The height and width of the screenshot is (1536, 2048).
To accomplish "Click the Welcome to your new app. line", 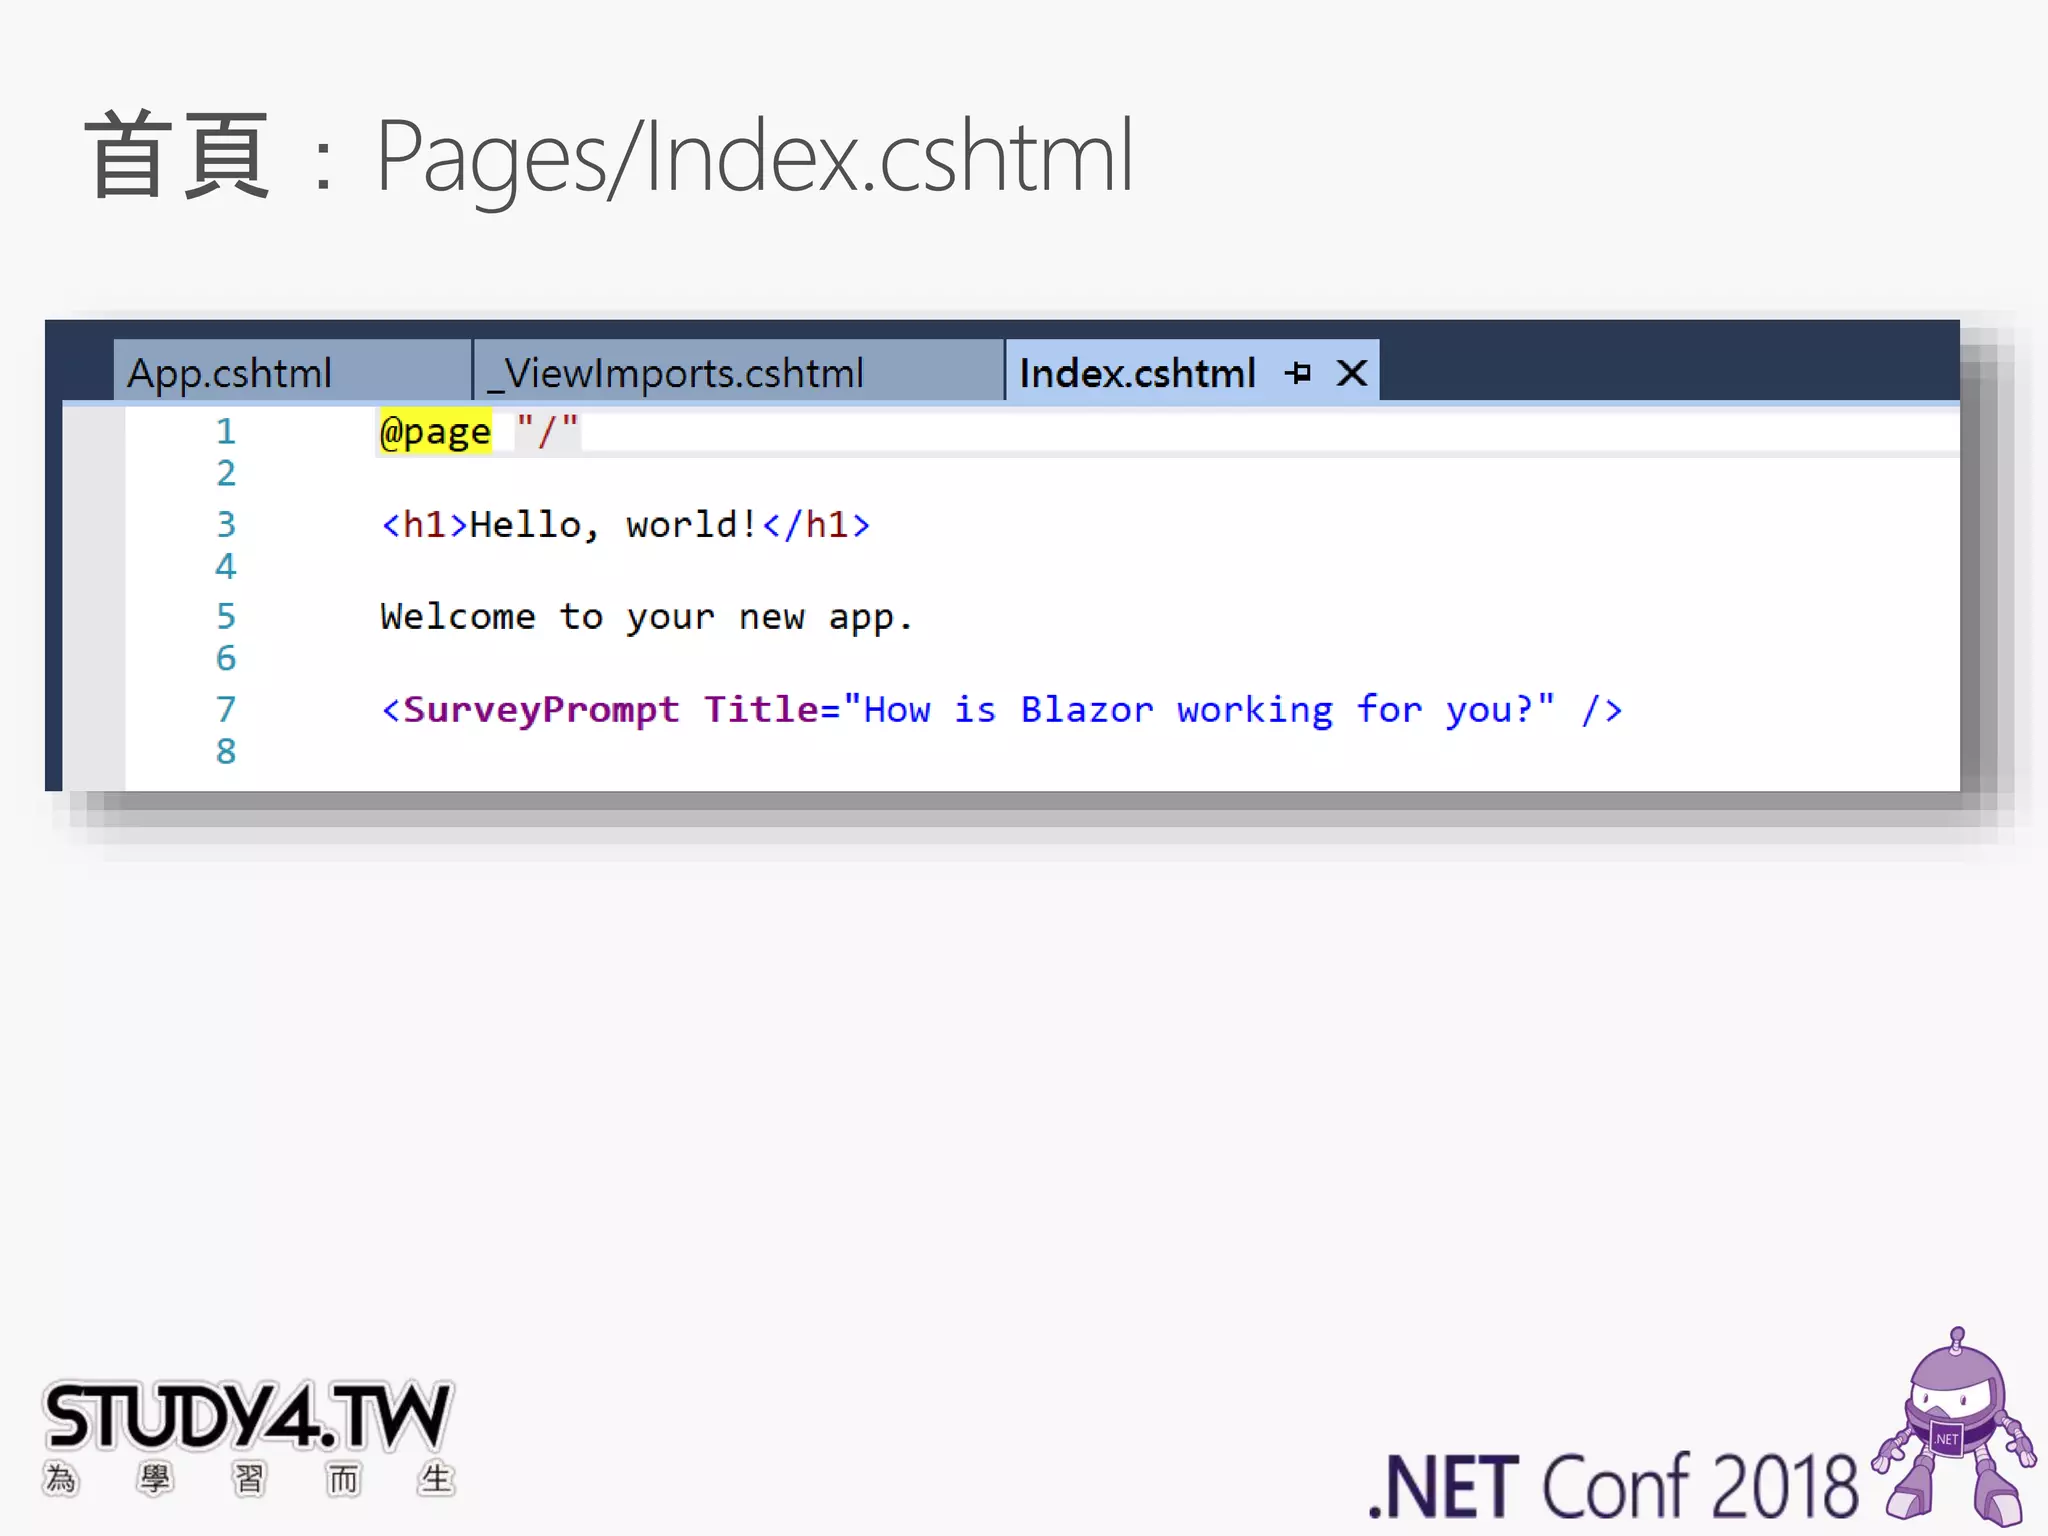I will coord(646,617).
